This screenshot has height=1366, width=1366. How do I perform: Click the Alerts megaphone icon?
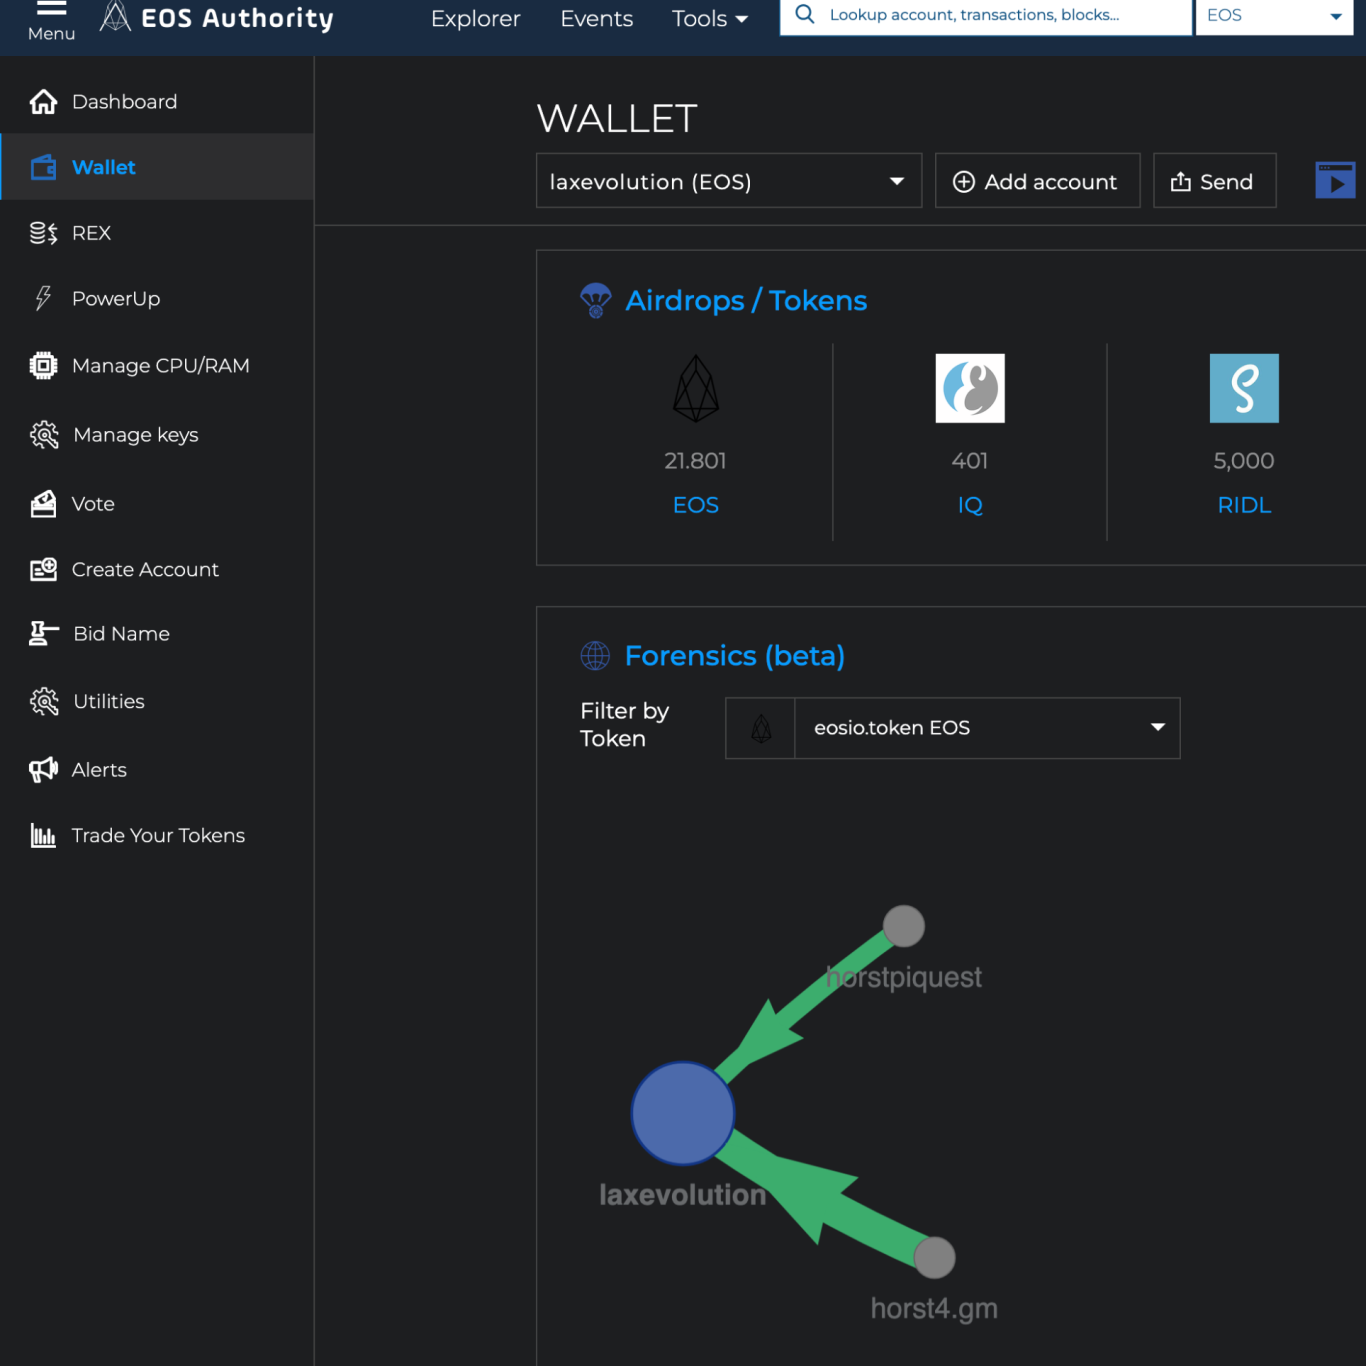click(x=43, y=770)
